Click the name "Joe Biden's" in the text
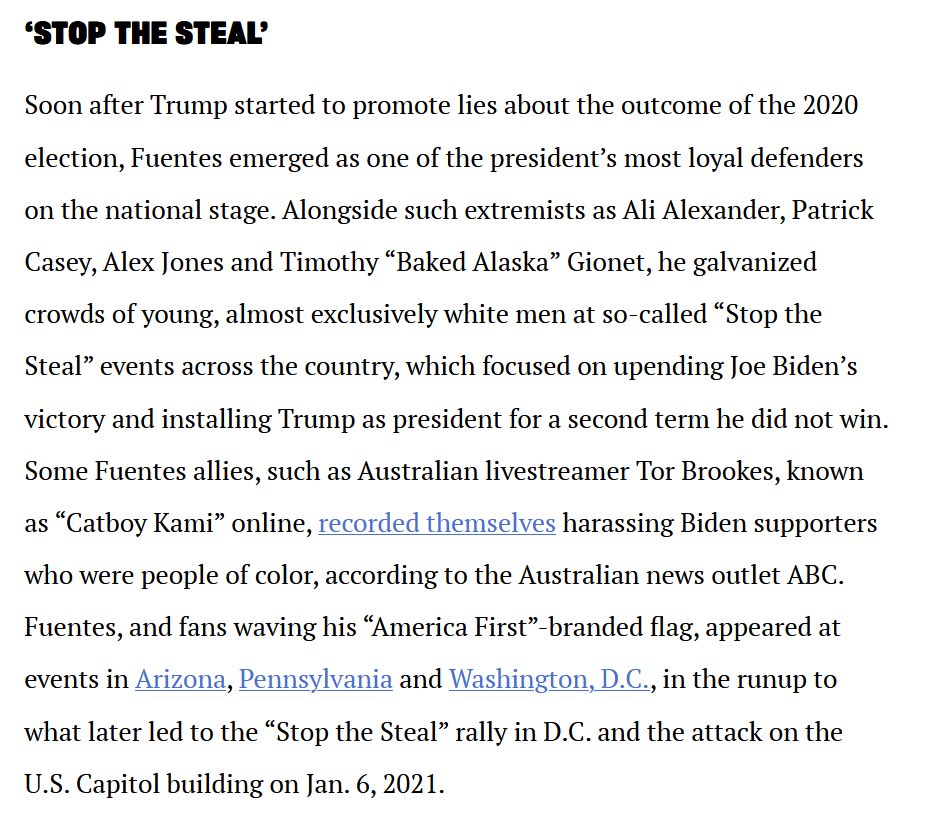931x827 pixels. coord(793,366)
